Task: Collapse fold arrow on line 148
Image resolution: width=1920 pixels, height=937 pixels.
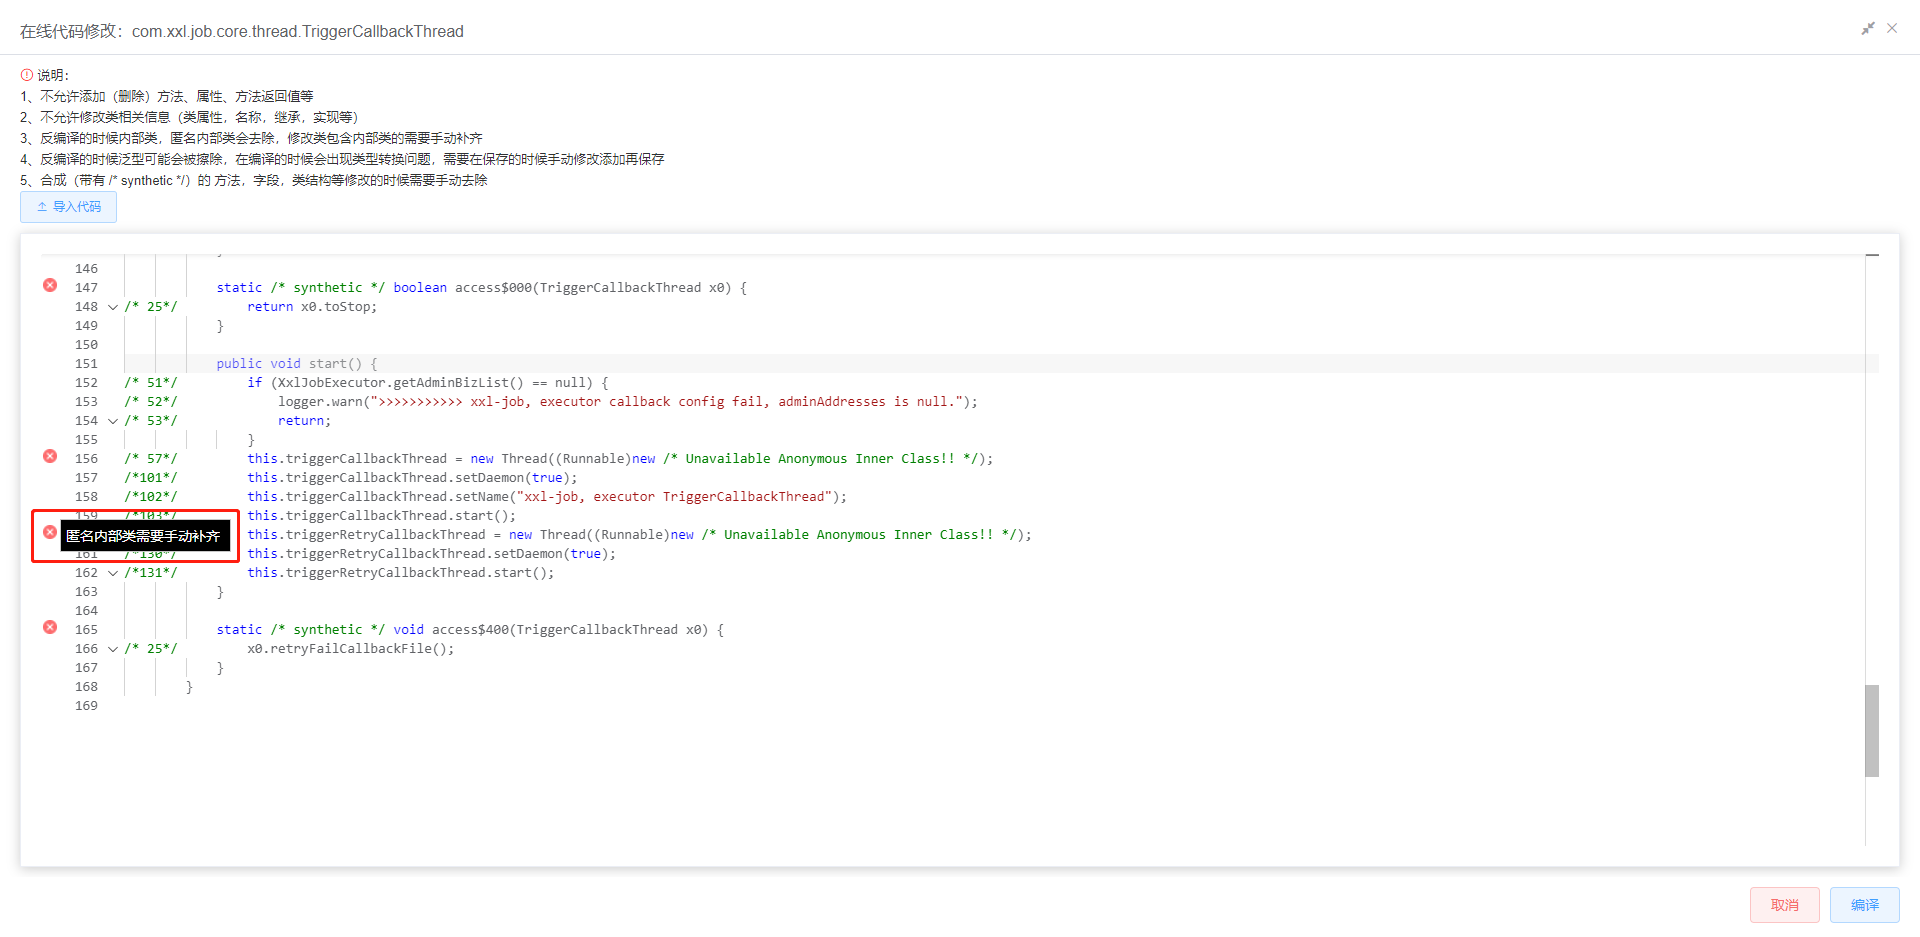Action: coord(113,307)
